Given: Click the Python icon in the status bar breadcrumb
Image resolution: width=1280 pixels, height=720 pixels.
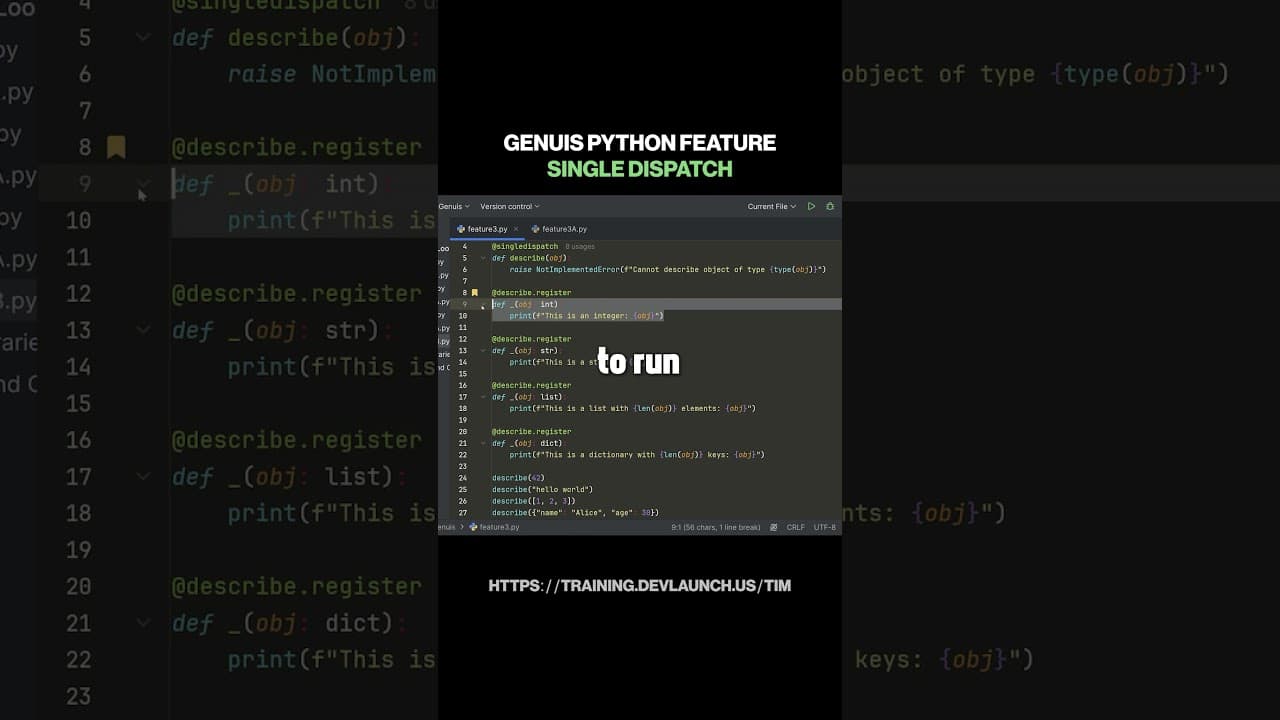Looking at the screenshot, I should pyautogui.click(x=473, y=527).
